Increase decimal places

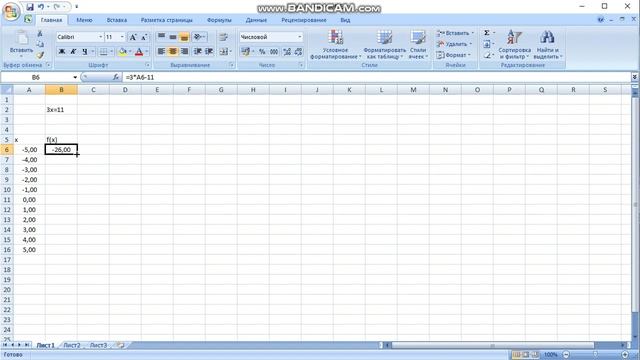287,51
